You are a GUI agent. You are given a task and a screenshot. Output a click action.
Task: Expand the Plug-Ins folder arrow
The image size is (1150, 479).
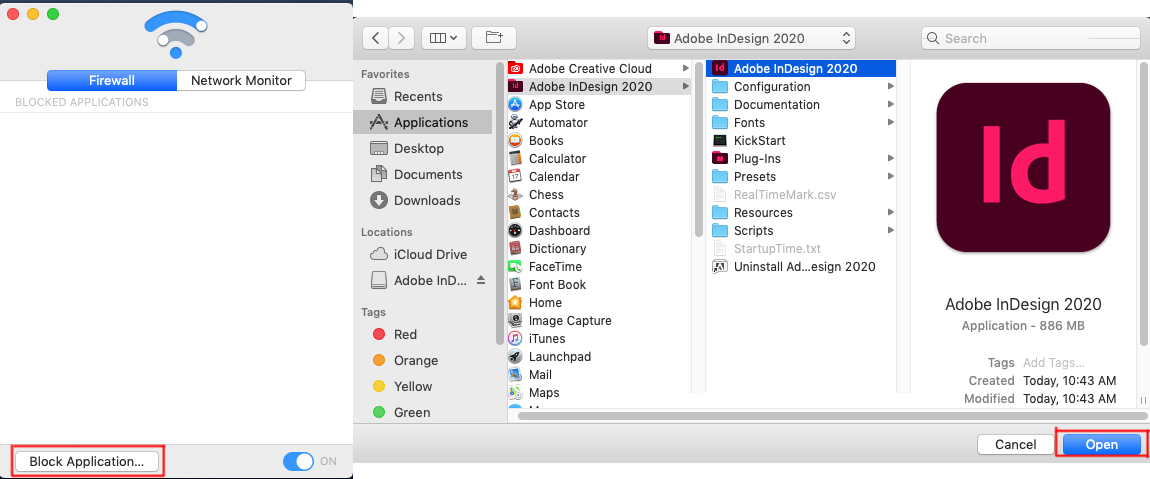(x=890, y=158)
